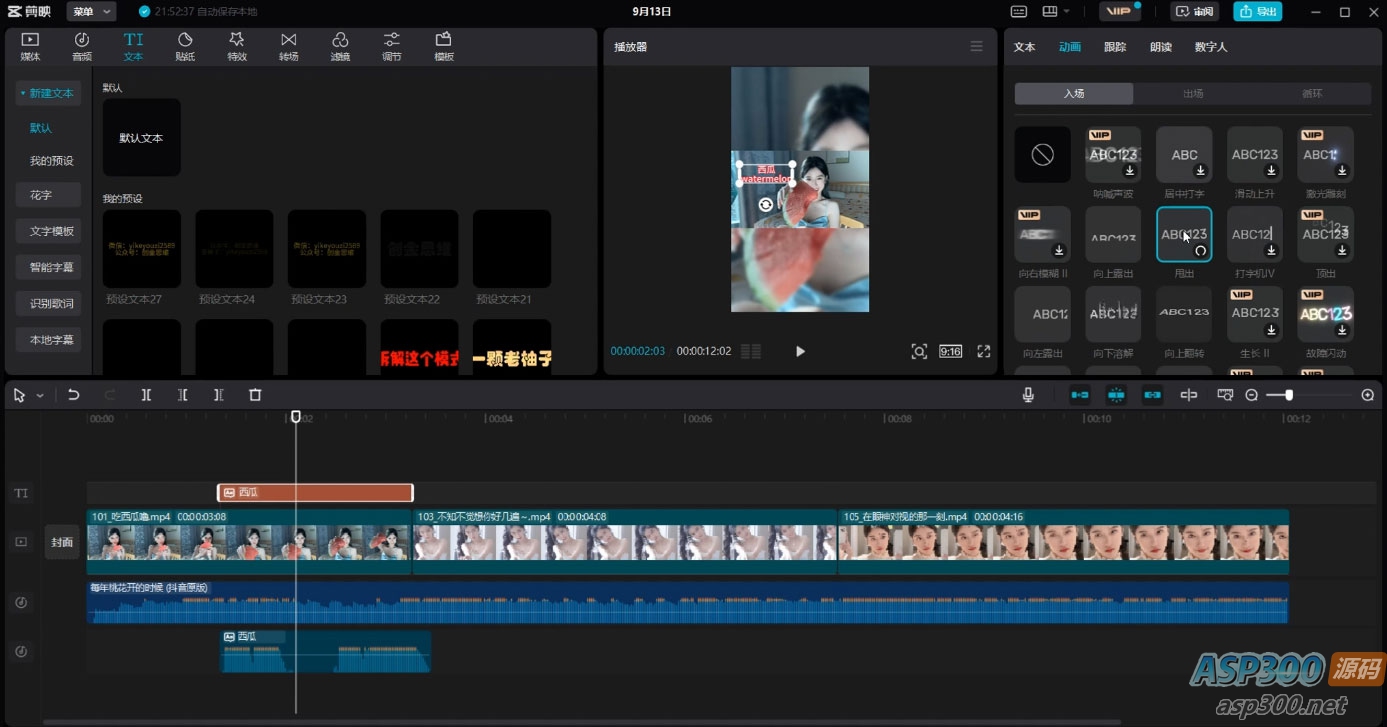This screenshot has height=727, width=1387.
Task: Expand the selection tool mode dropdown arrow
Action: pos(40,396)
